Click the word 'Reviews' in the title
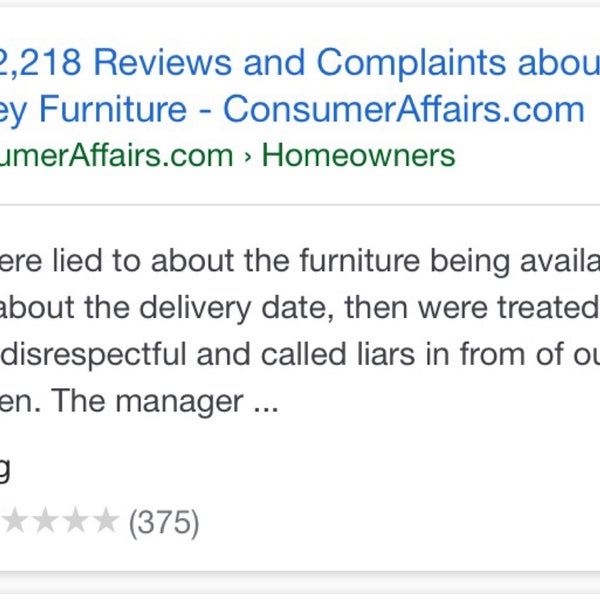 pos(163,62)
